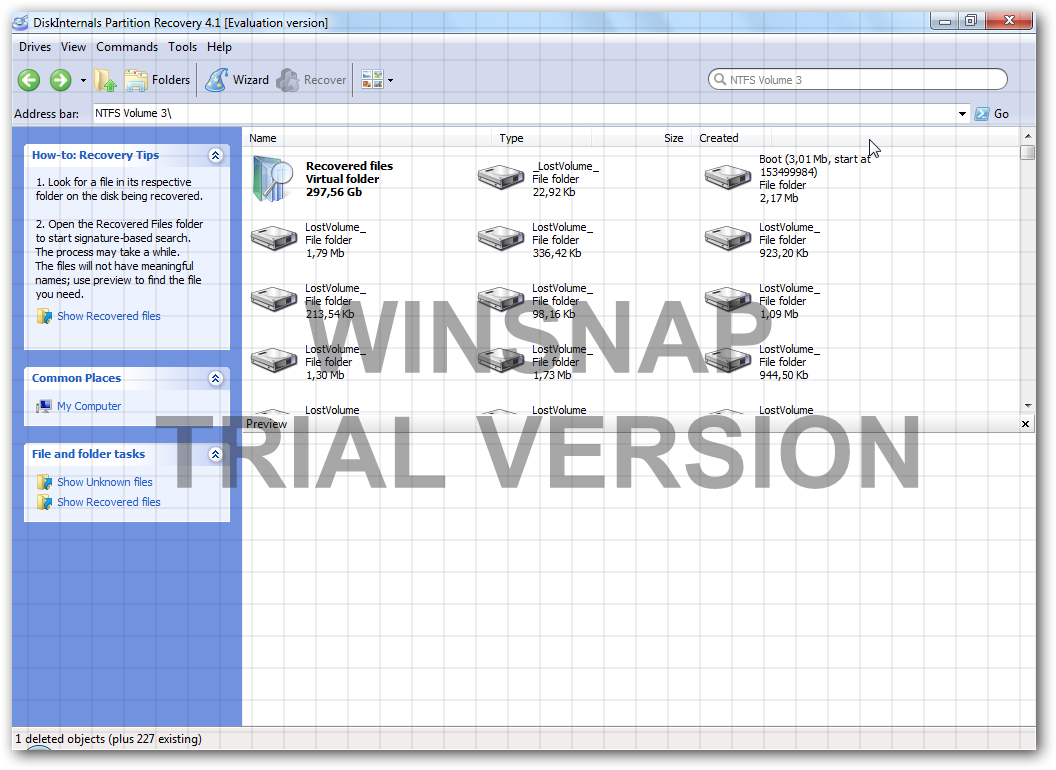Open the Commands menu

pos(127,46)
